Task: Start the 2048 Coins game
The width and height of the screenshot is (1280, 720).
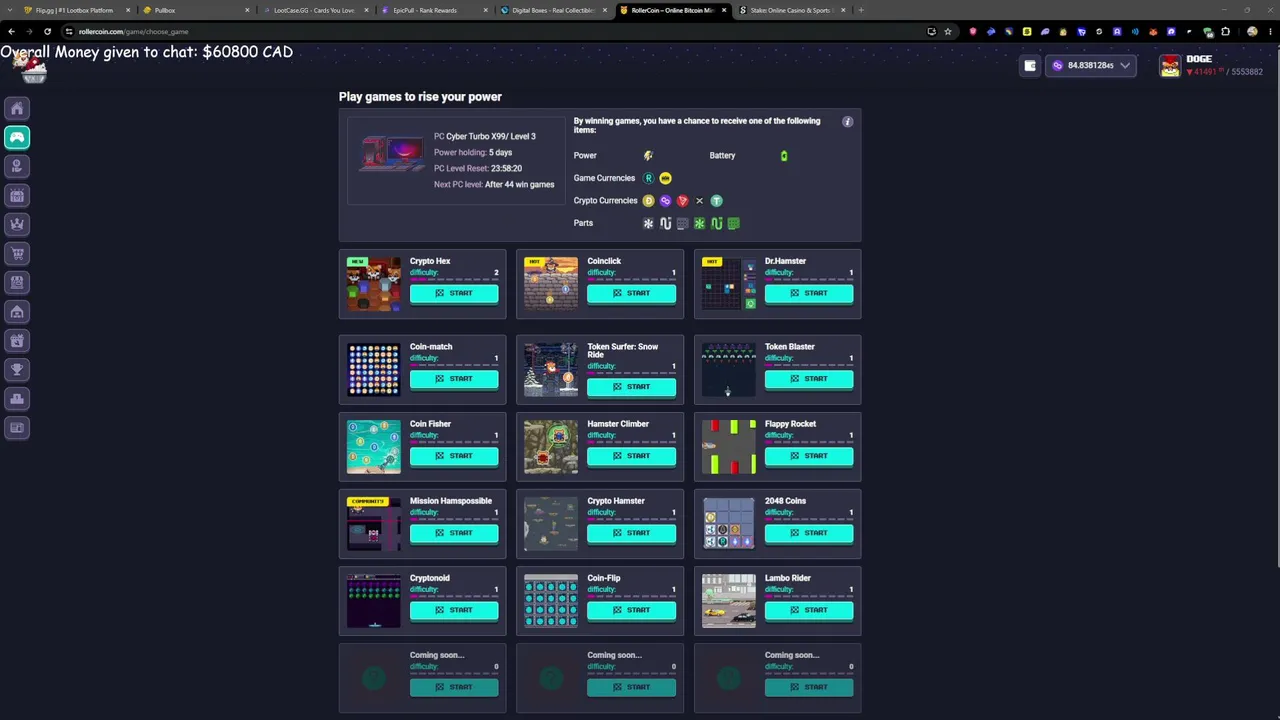Action: pyautogui.click(x=809, y=533)
